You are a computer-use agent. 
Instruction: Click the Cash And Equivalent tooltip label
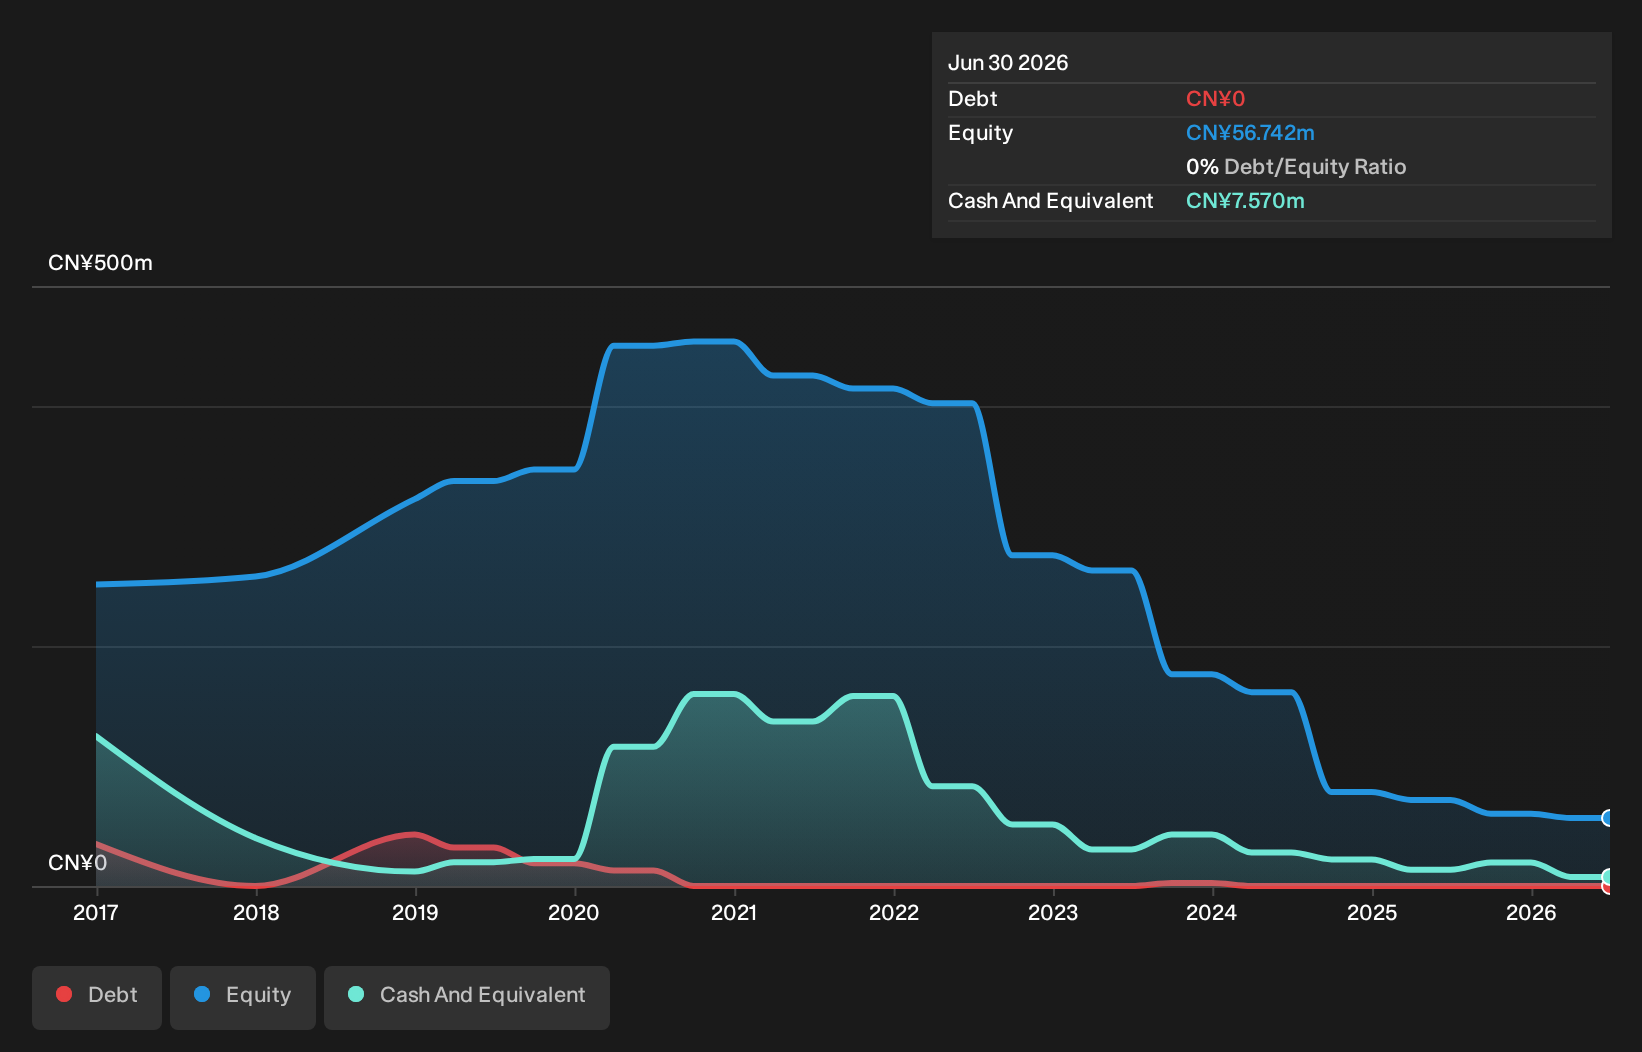click(x=1050, y=201)
